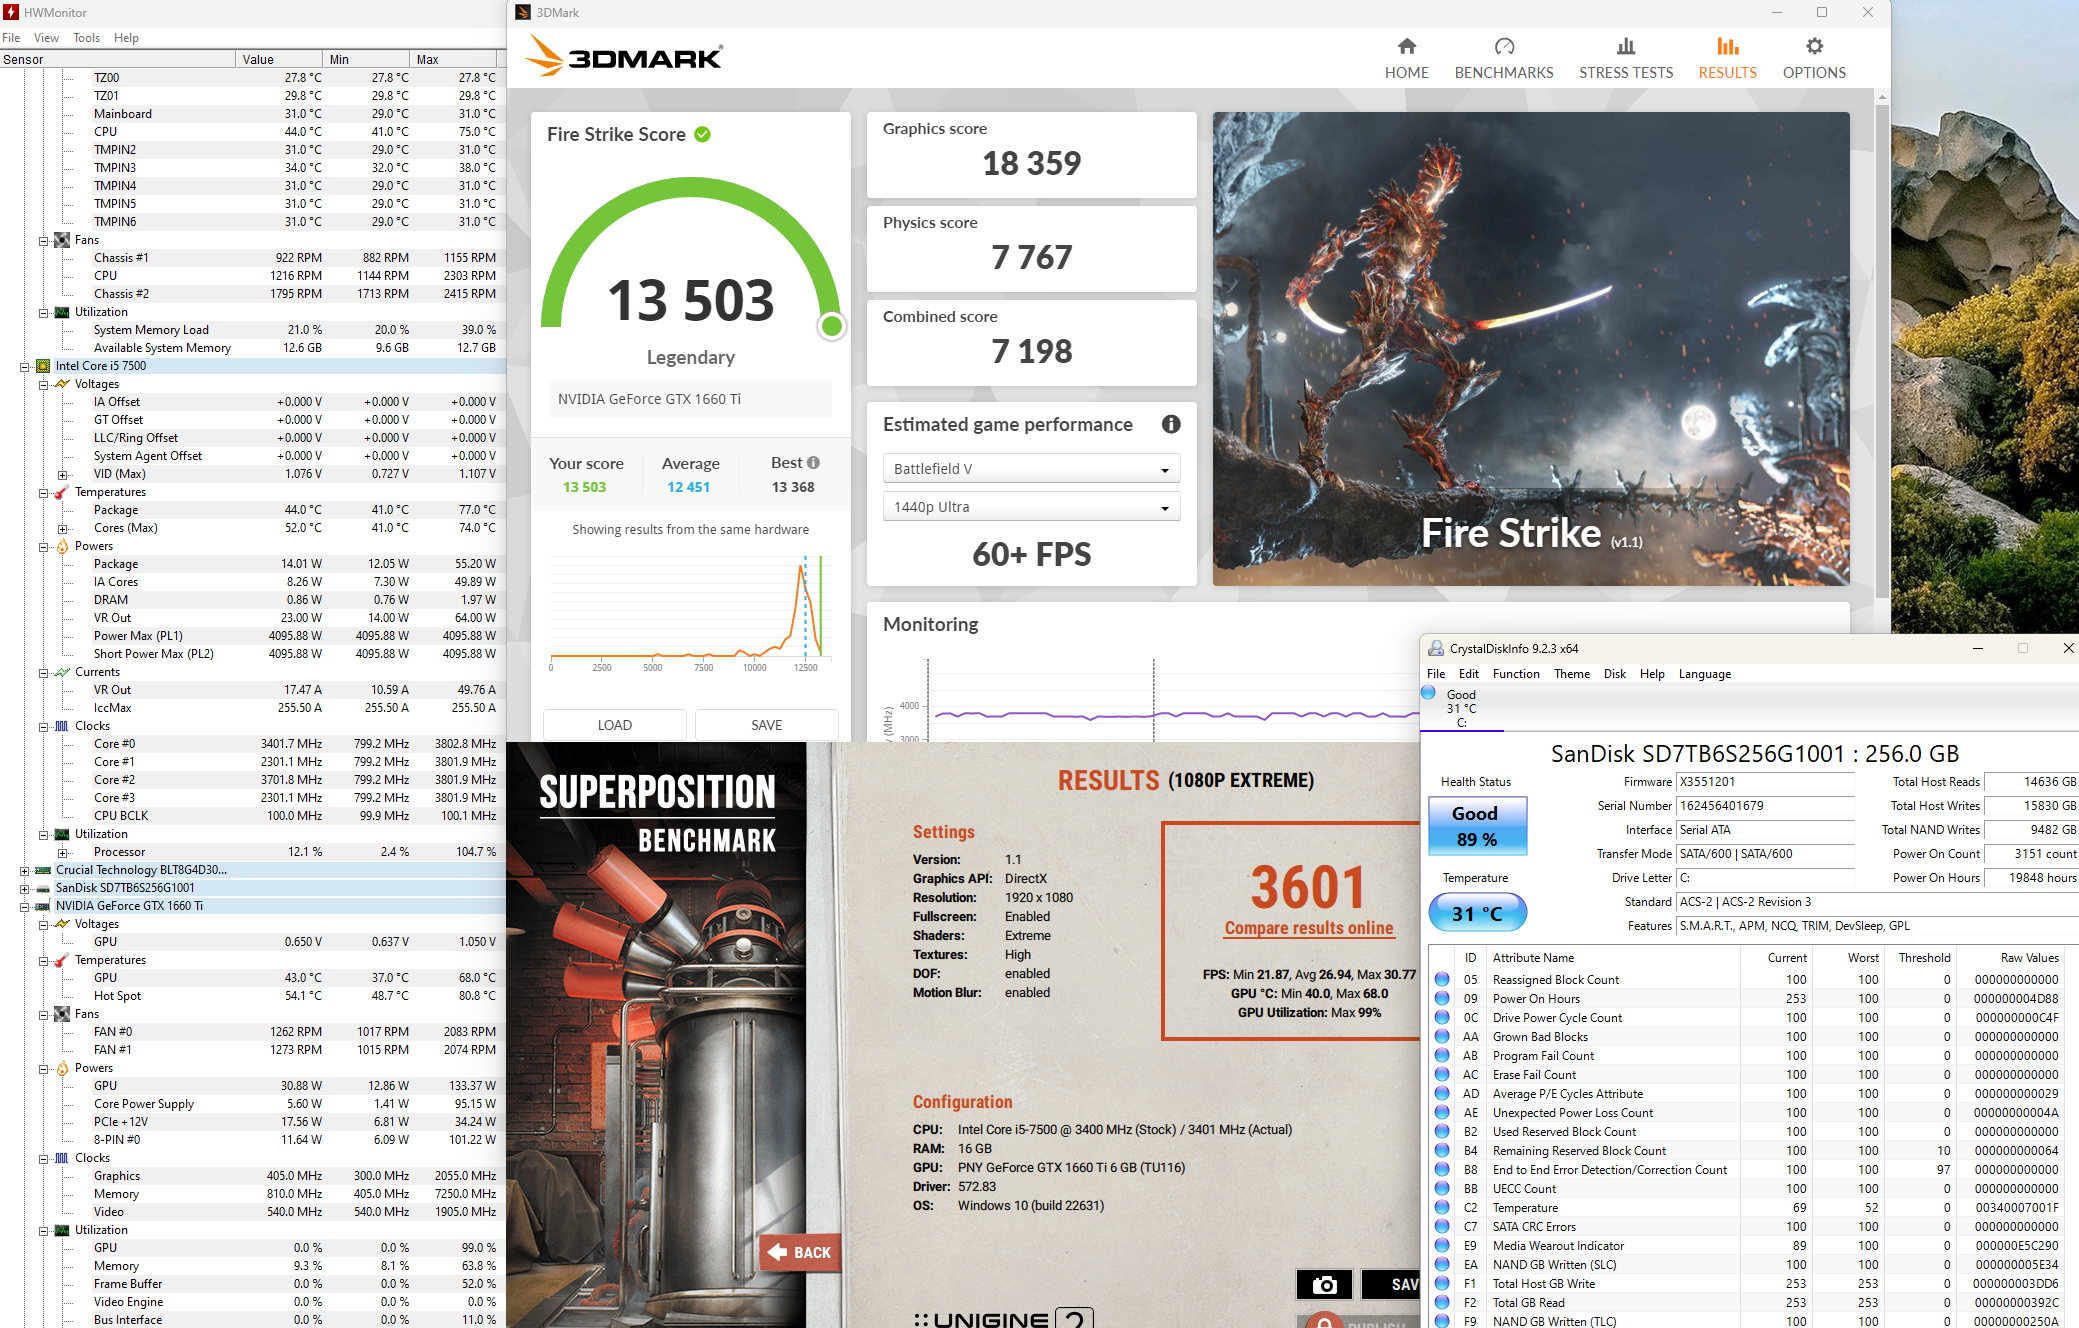Viewport: 2079px width, 1328px height.
Task: Click Sensor column header in HWMonitor
Action: 117,59
